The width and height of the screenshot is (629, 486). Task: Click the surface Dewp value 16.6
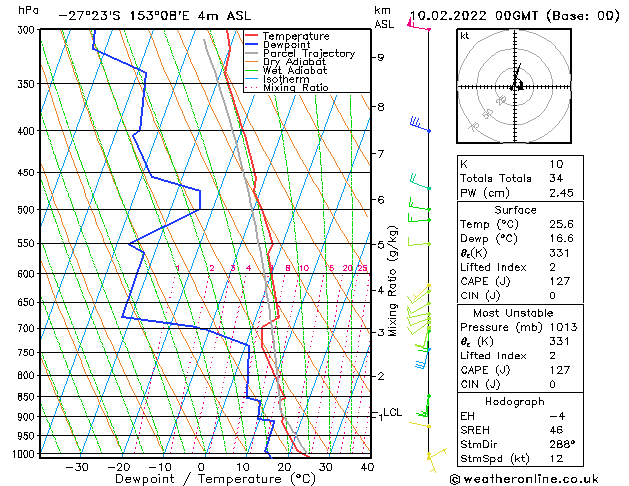(561, 239)
